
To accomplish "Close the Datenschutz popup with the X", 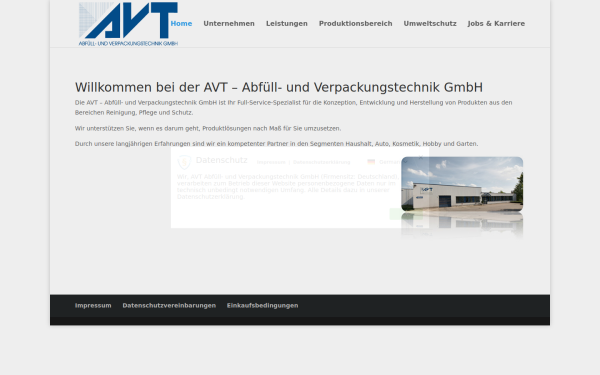I will (x=420, y=157).
